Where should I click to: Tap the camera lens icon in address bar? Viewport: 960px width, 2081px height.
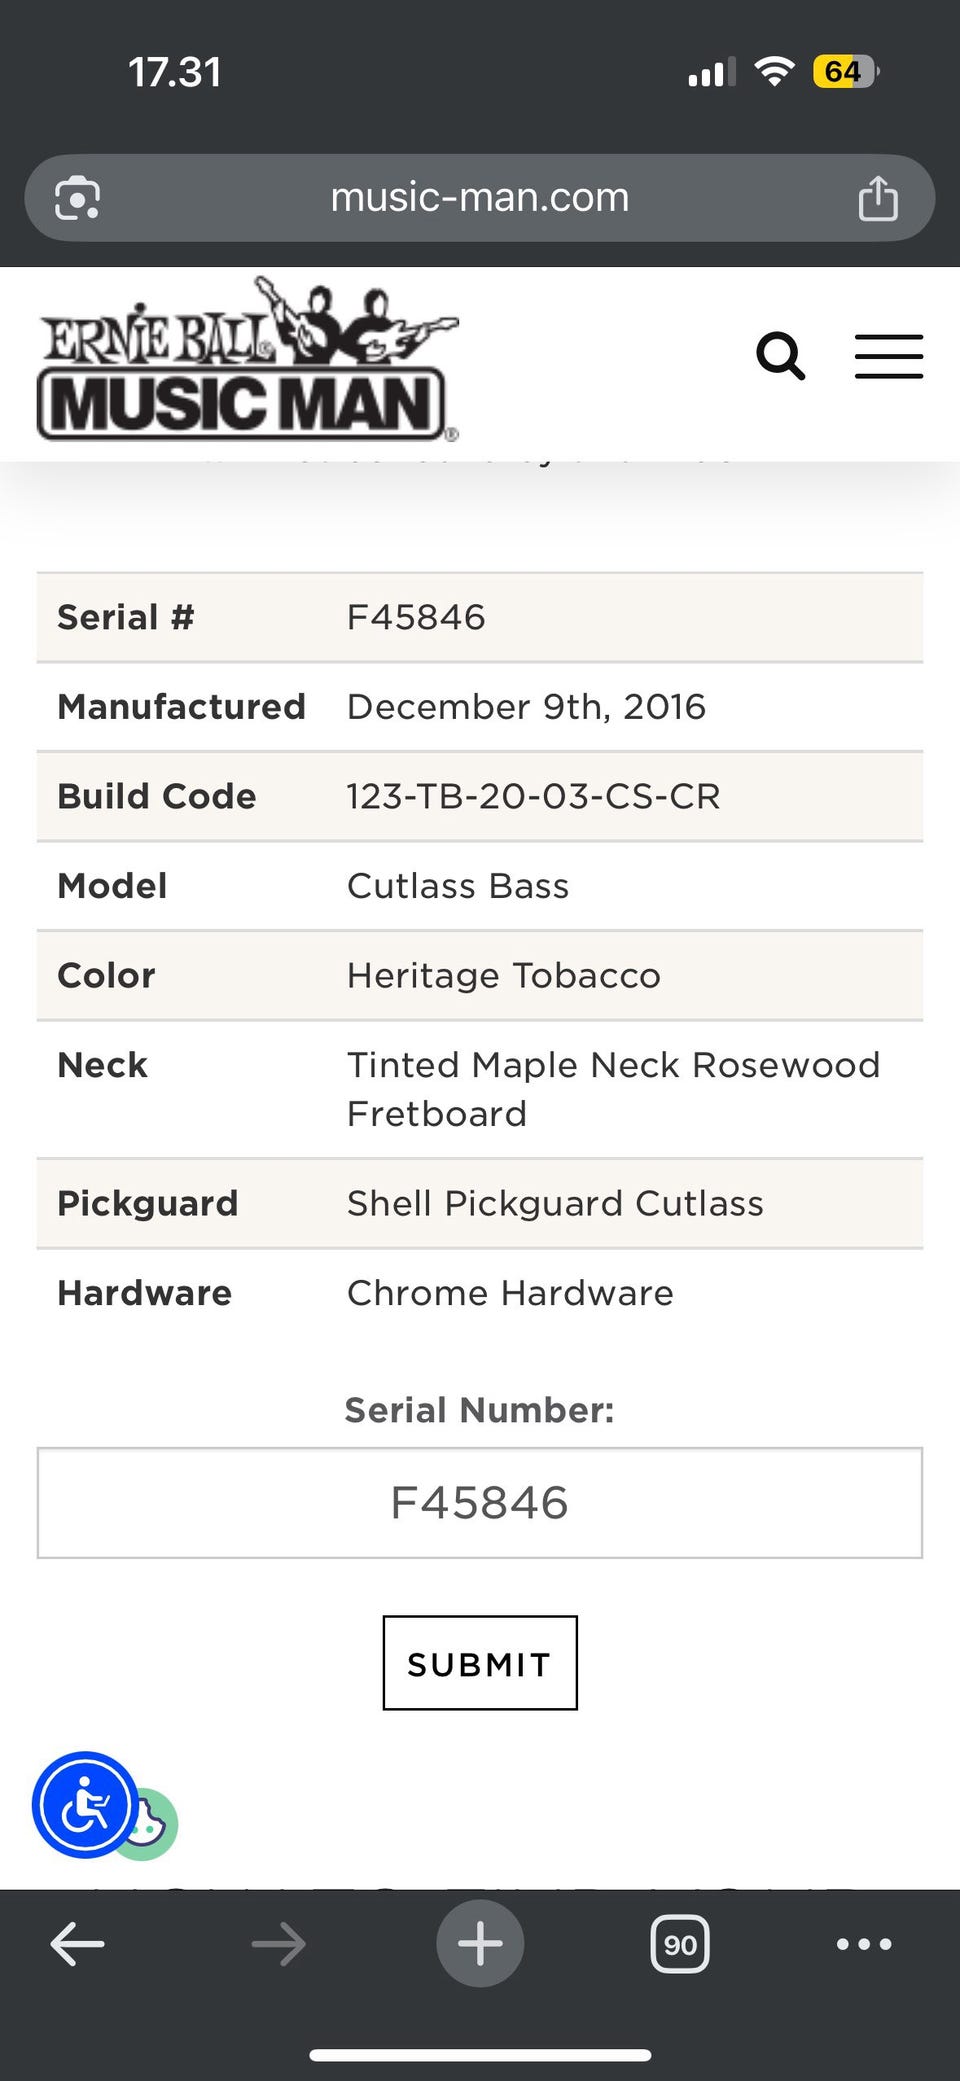(78, 198)
